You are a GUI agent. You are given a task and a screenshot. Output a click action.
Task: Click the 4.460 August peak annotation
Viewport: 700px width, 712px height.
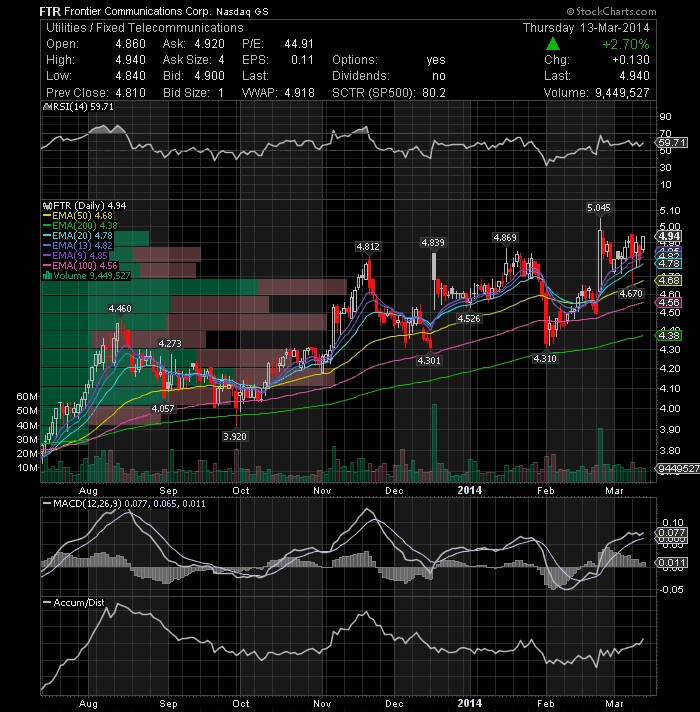click(120, 309)
